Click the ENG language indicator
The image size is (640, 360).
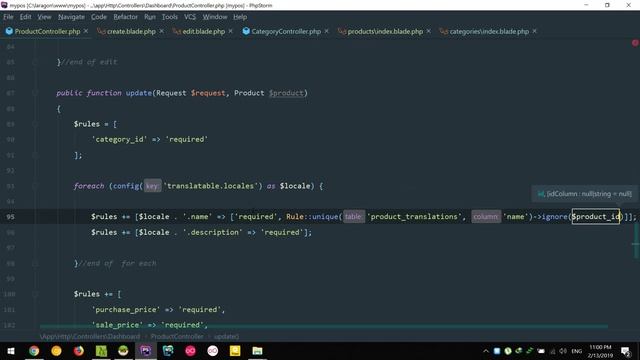tap(576, 351)
